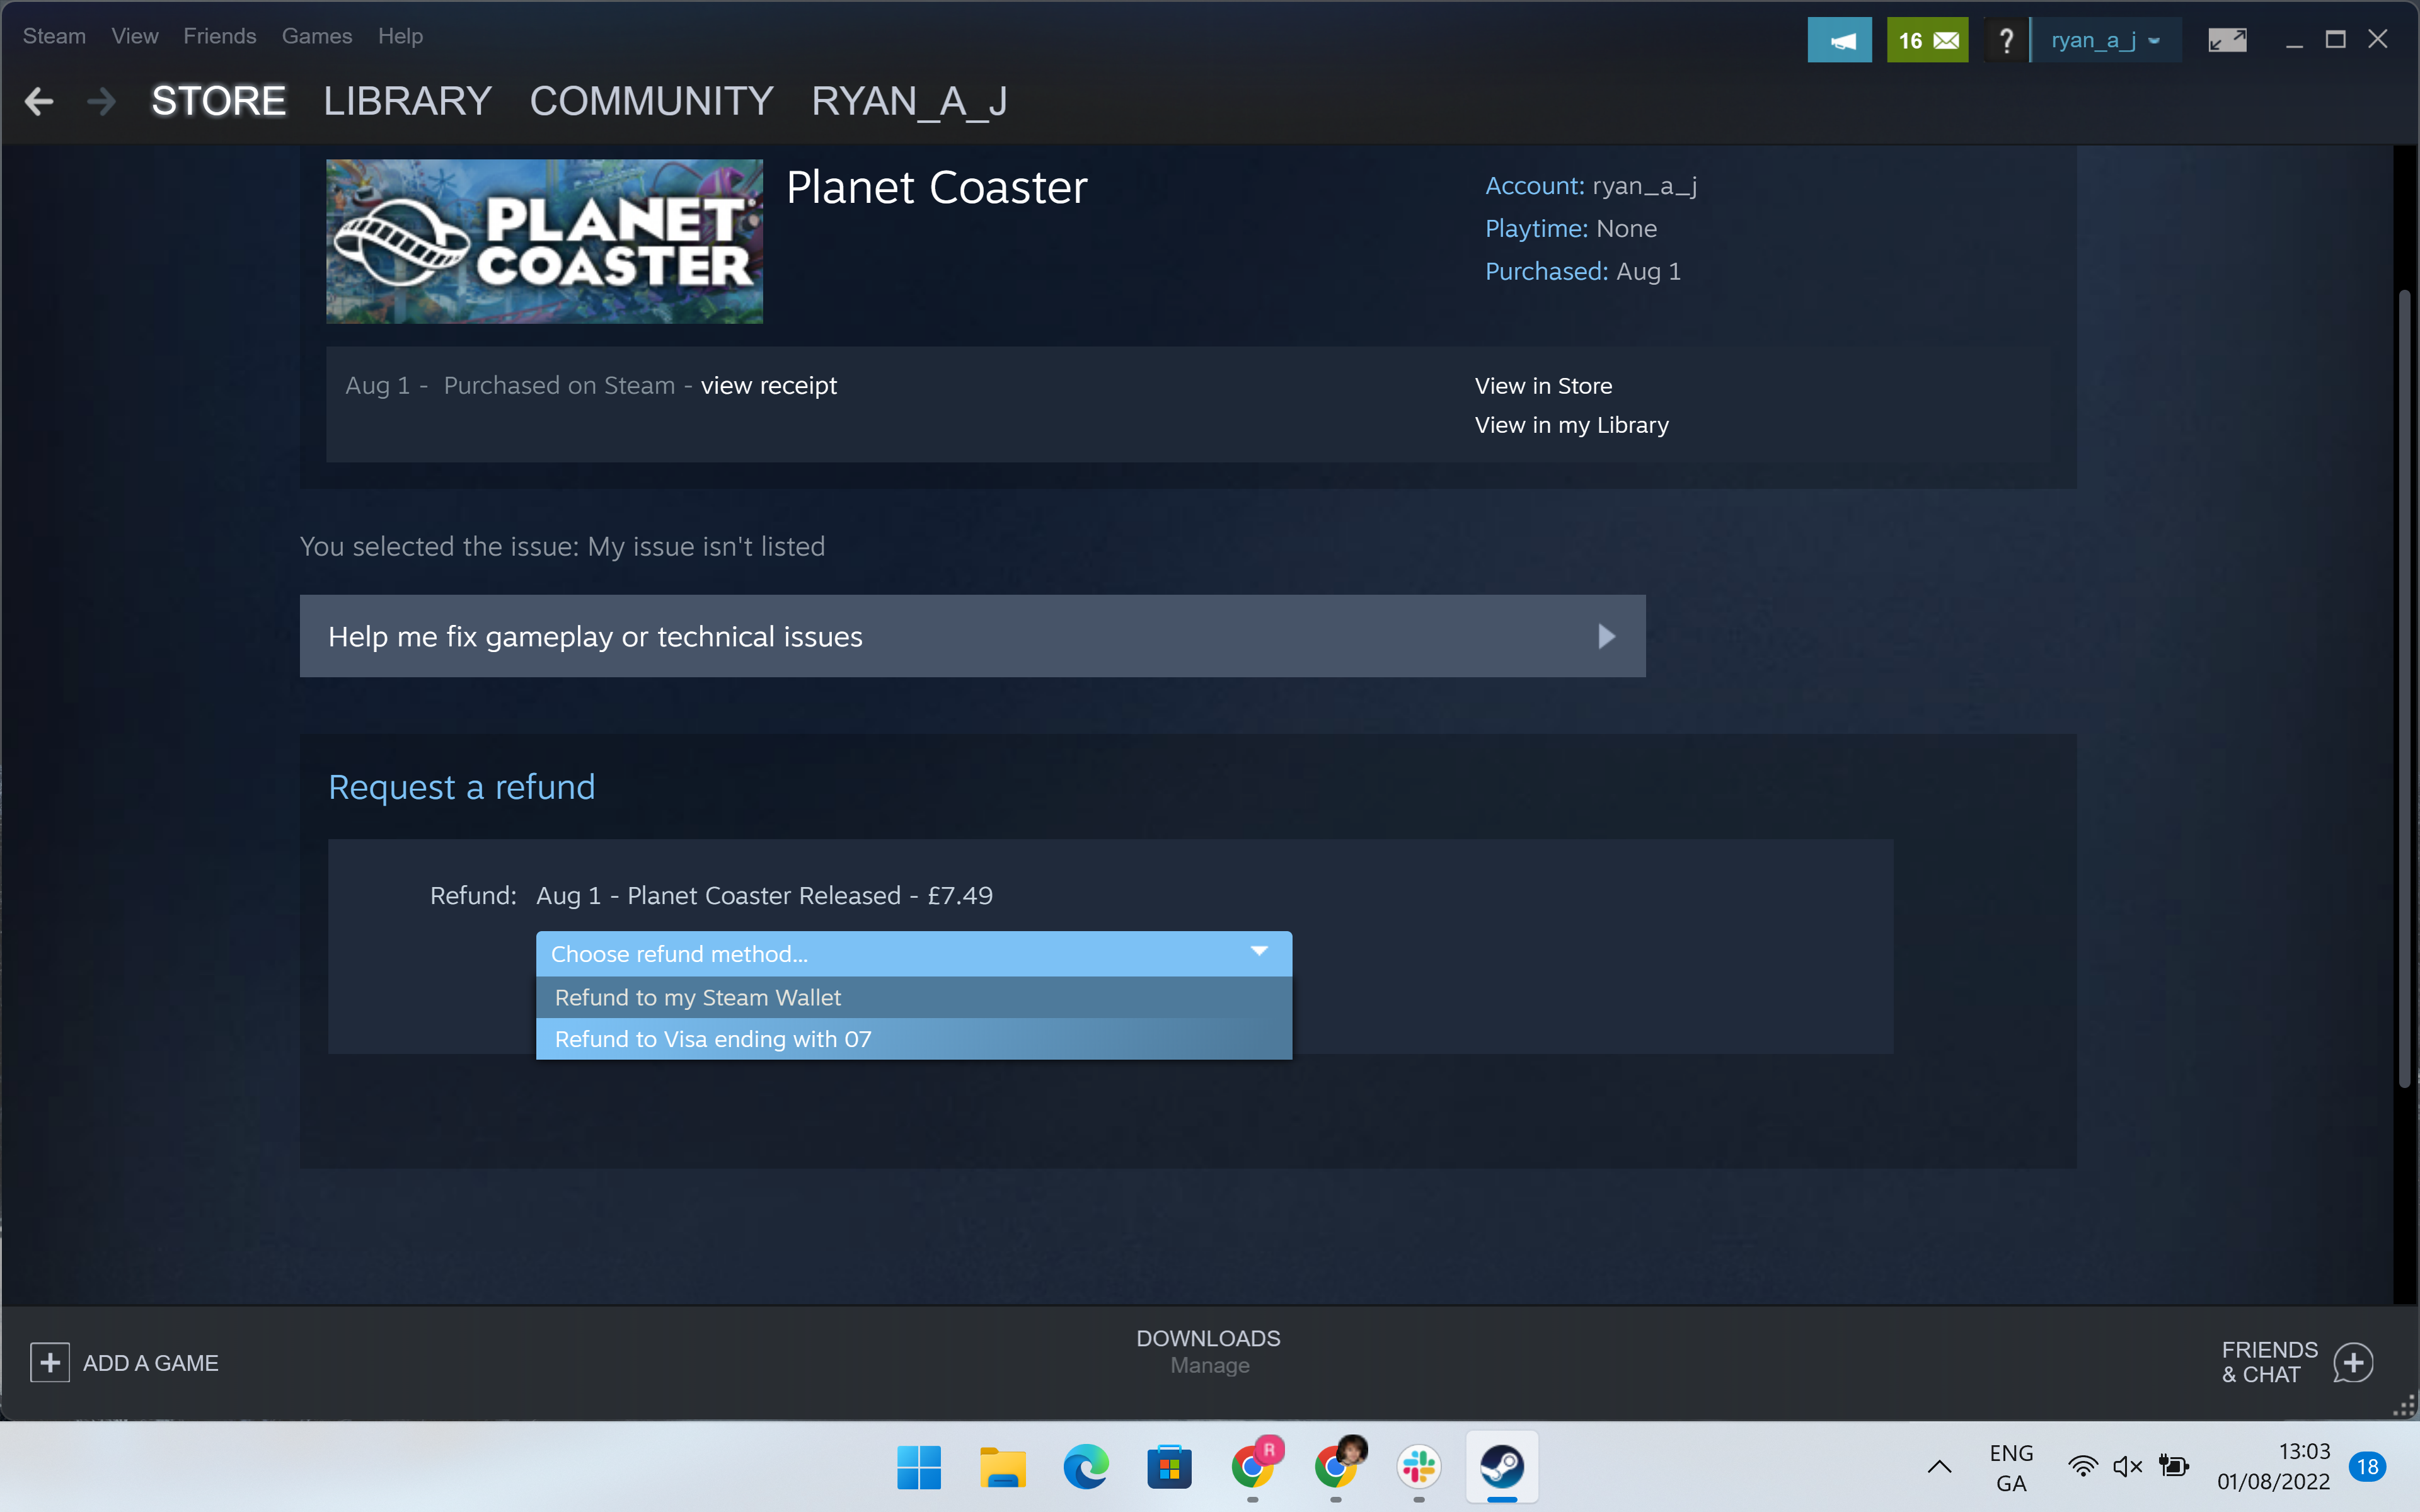Click 'Aug 1 - Planet Coaster Released - £7.49'
Screen dimensions: 2420x1512
coord(764,895)
